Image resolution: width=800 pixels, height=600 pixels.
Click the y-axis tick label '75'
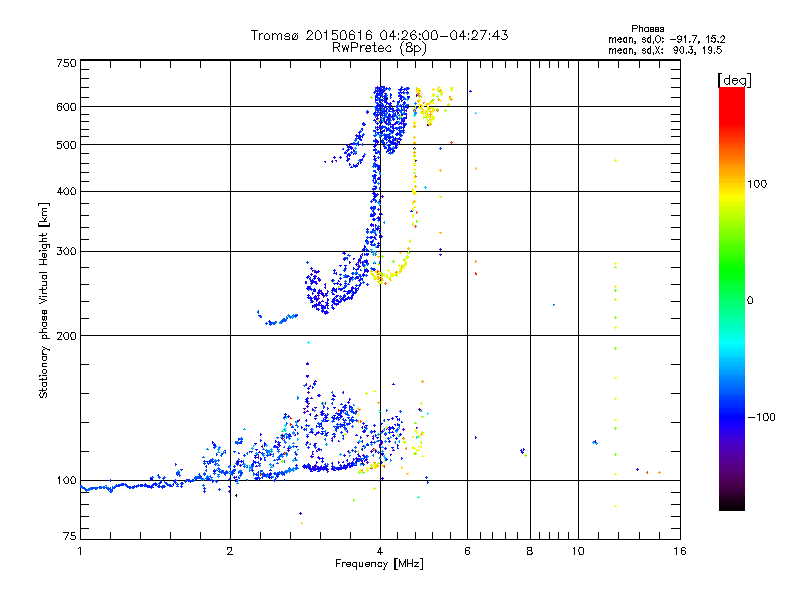(x=70, y=536)
